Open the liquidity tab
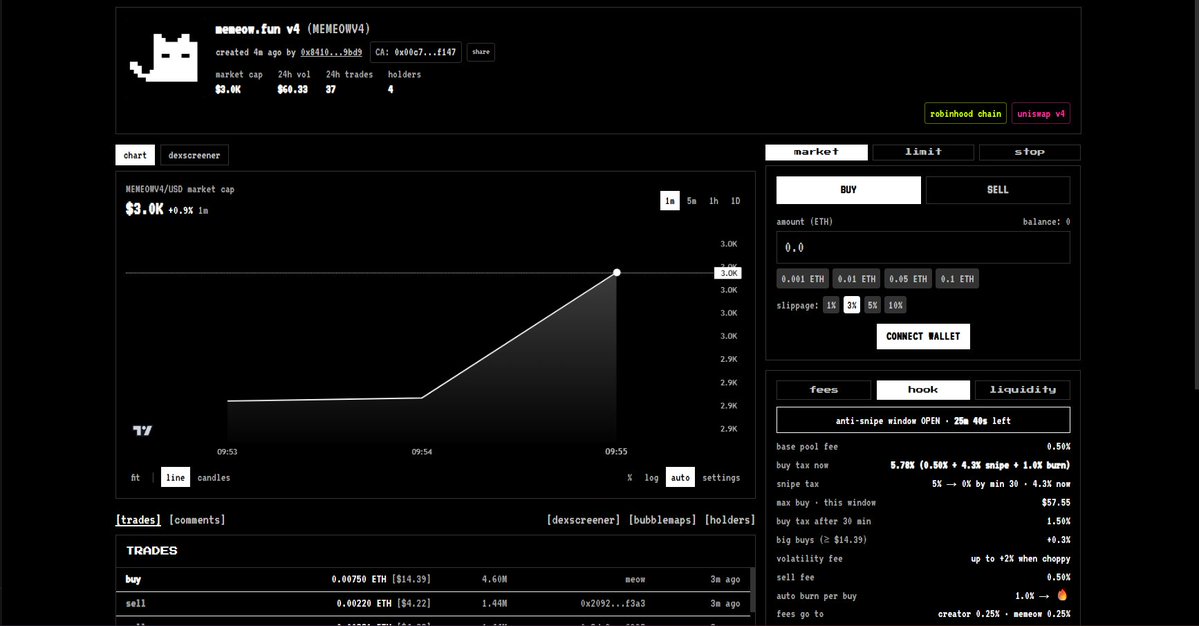This screenshot has width=1199, height=626. 1022,390
